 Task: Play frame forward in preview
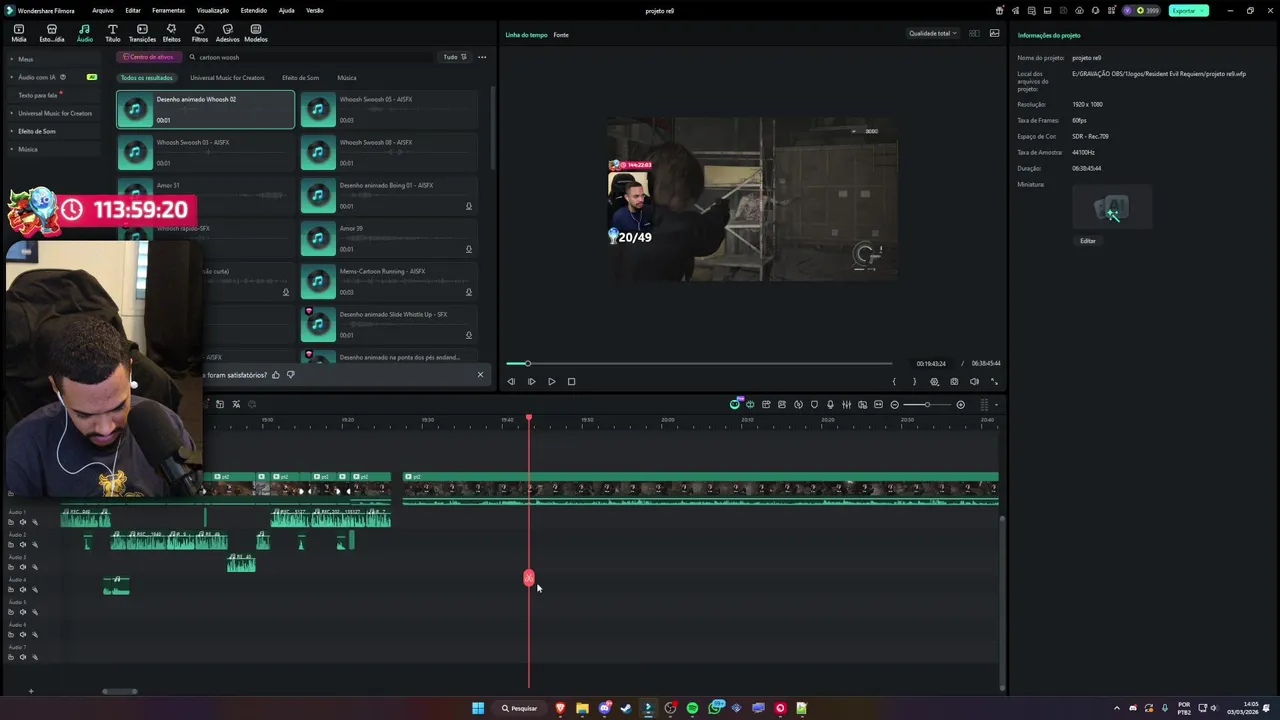click(x=531, y=381)
